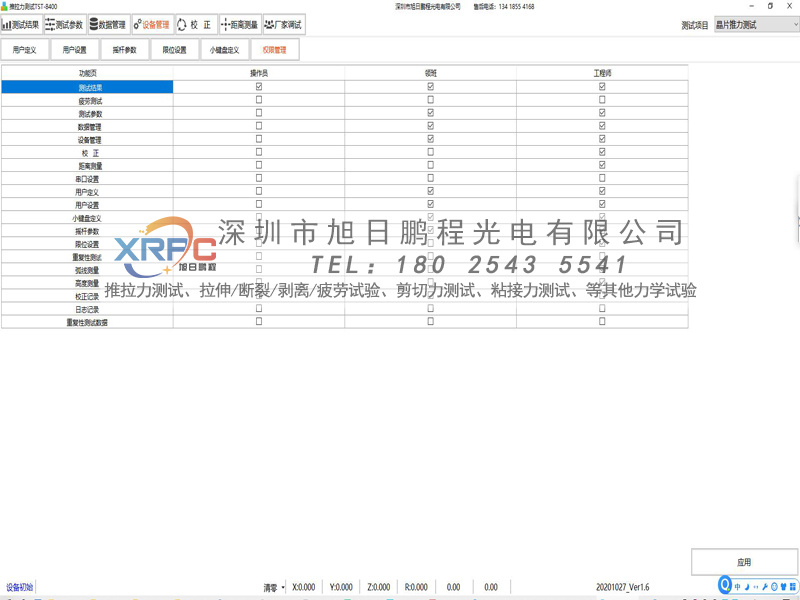Click the app logo in the title bar

pos(4,7)
